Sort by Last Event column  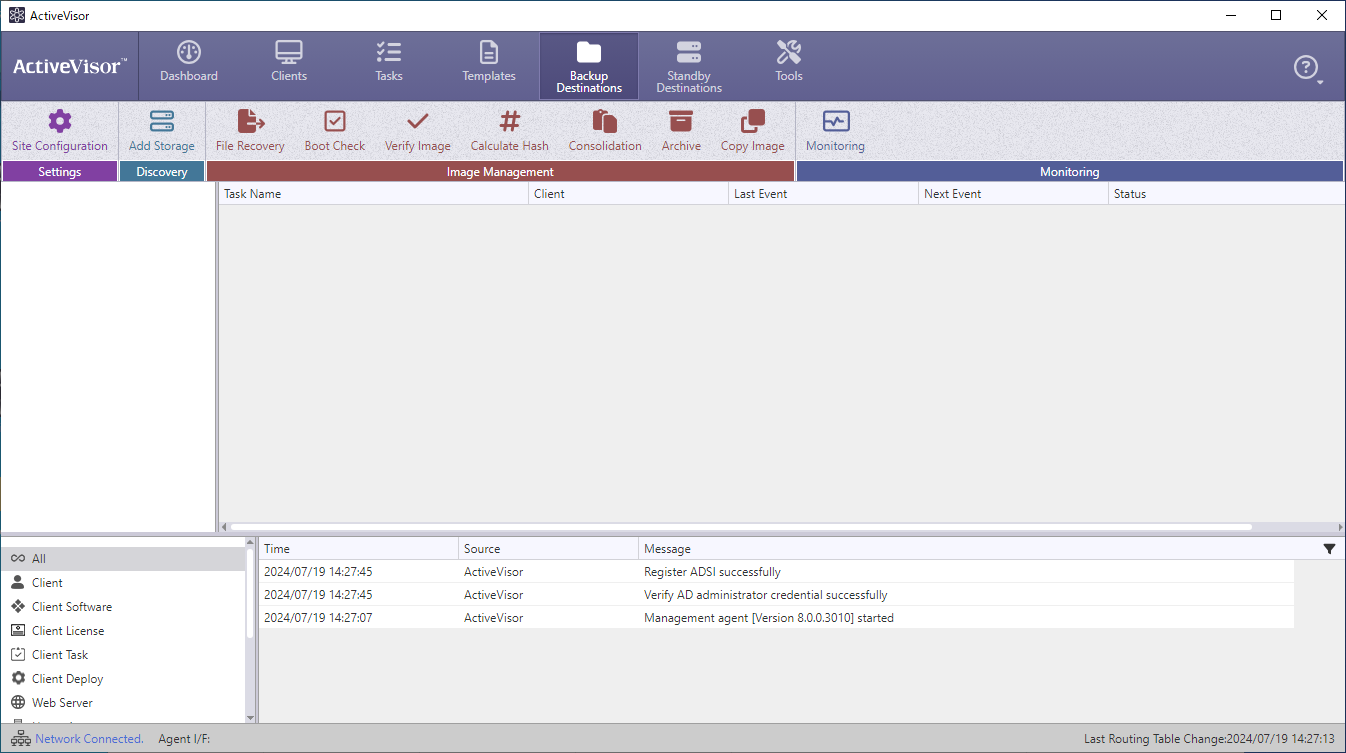click(x=823, y=194)
